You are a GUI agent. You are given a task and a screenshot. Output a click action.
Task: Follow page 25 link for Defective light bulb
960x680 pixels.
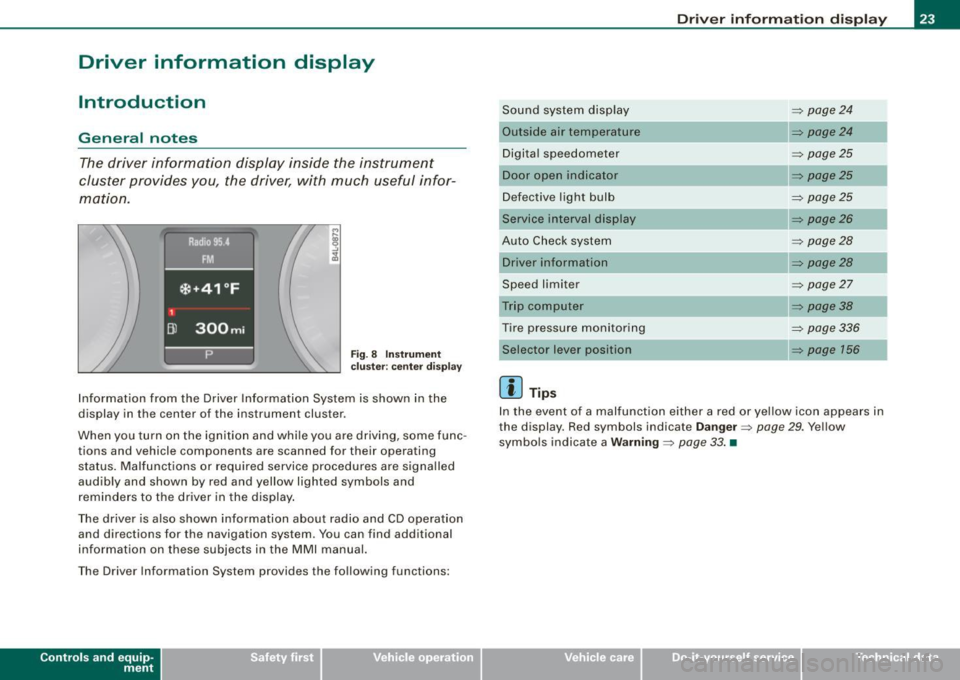click(x=822, y=197)
